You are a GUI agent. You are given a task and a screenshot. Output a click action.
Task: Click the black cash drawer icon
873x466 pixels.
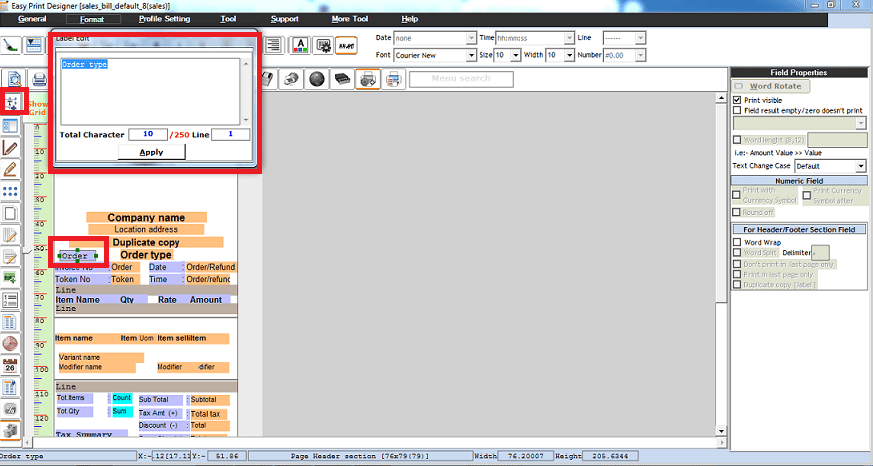[342, 79]
